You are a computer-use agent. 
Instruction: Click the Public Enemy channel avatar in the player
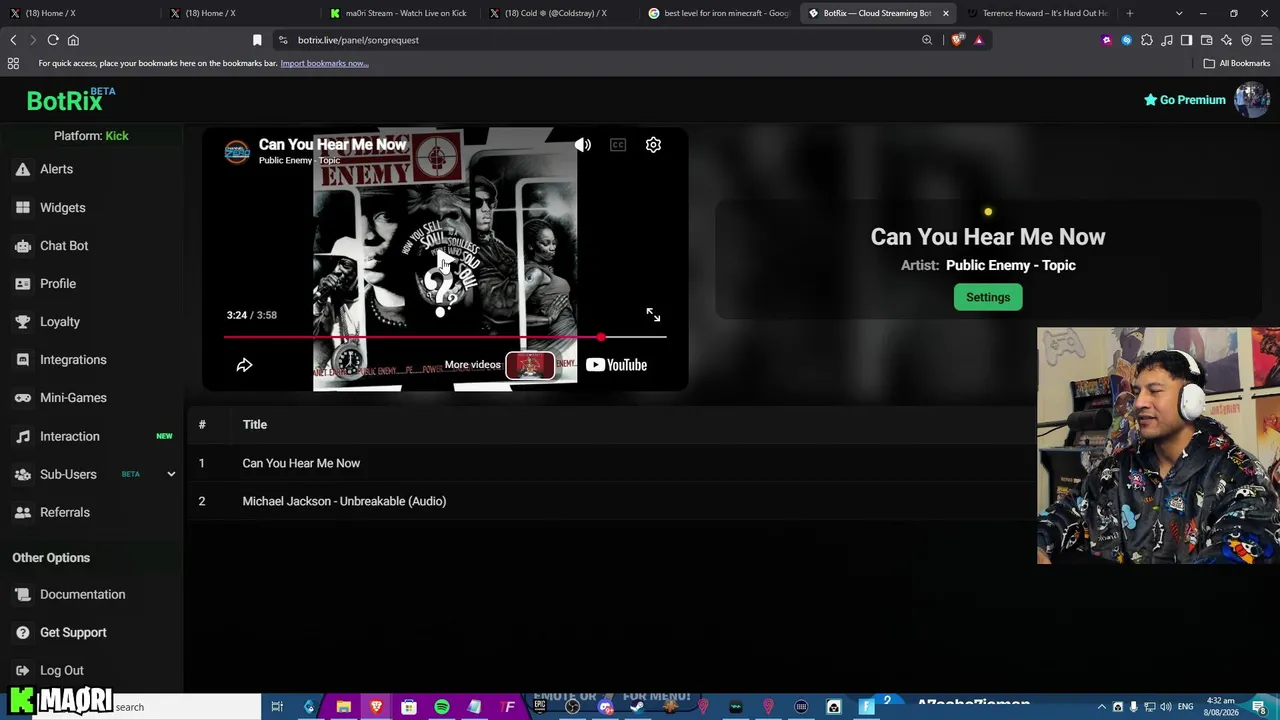click(237, 152)
